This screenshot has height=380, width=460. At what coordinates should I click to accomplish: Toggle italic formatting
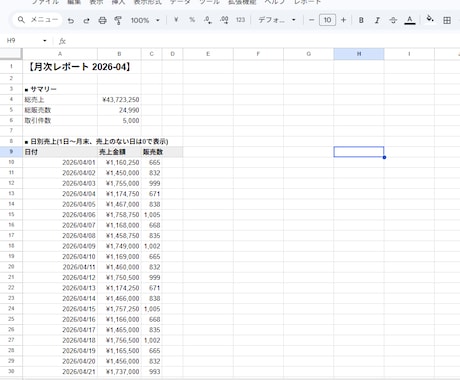pos(377,20)
